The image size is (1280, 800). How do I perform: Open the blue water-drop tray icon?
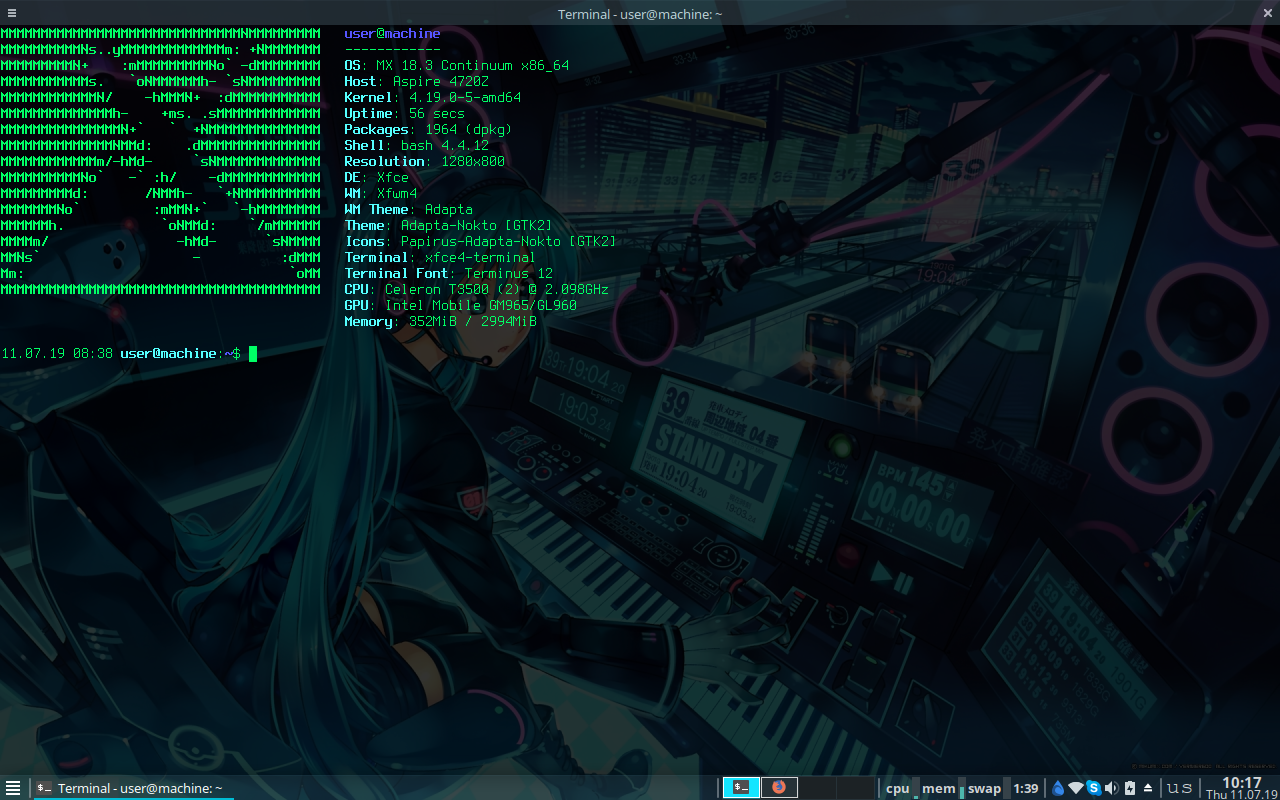[x=1058, y=788]
